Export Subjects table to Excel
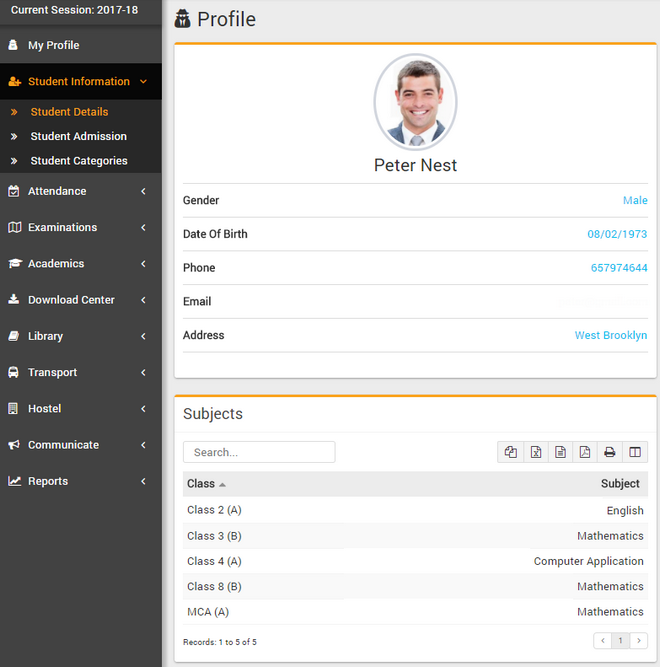Viewport: 660px width, 667px height. (536, 452)
